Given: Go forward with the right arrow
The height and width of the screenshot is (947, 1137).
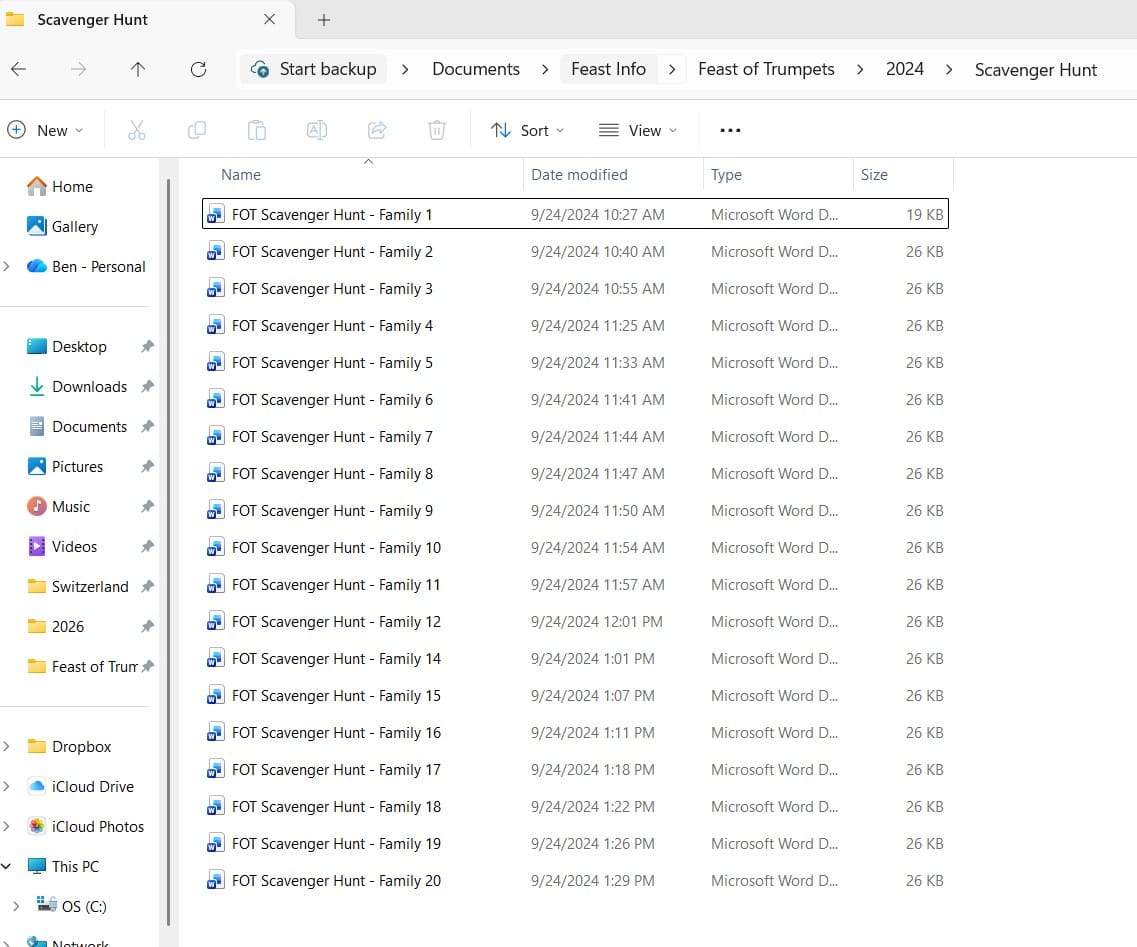Looking at the screenshot, I should [78, 69].
